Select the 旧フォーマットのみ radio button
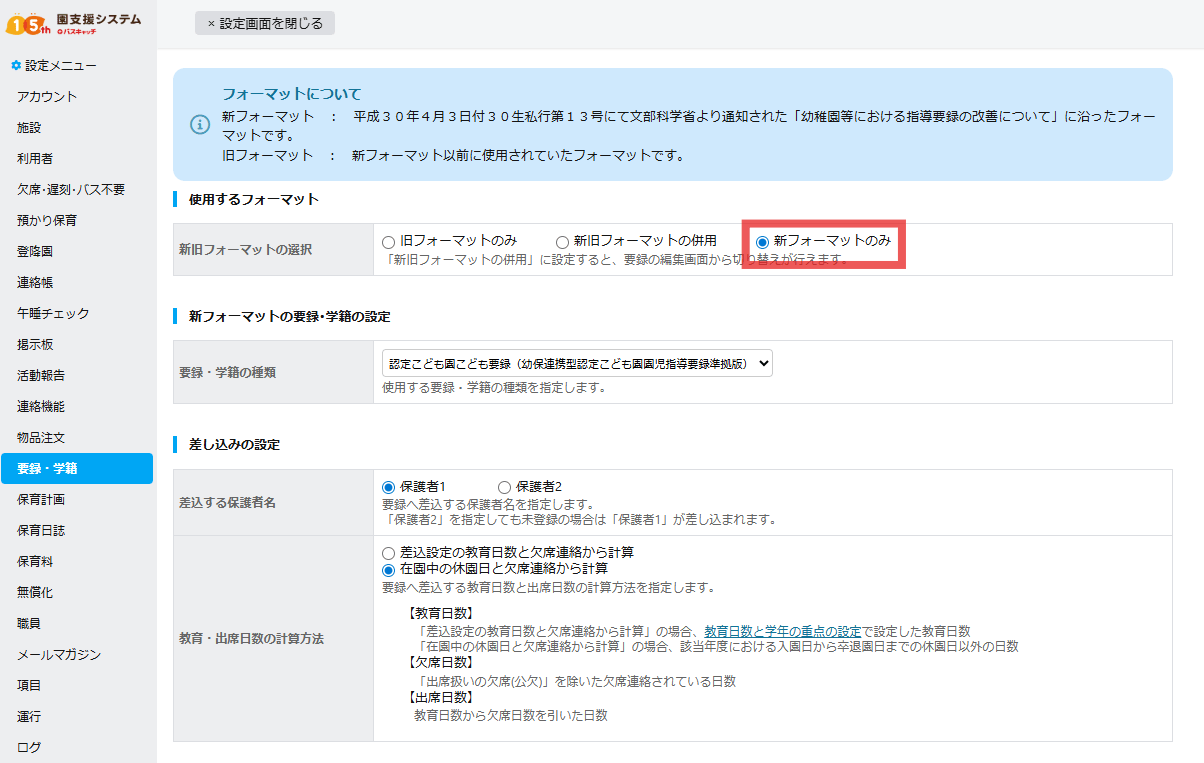 click(x=389, y=242)
